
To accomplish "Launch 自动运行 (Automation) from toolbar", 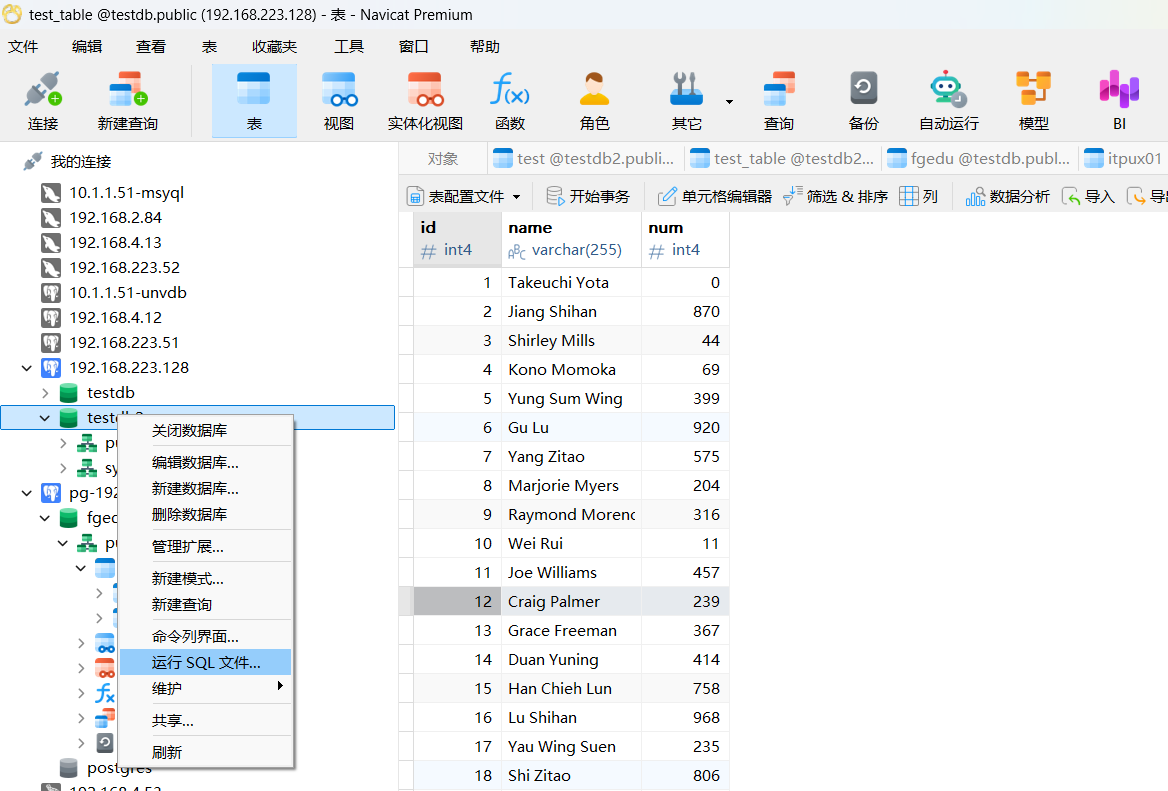I will click(x=948, y=101).
